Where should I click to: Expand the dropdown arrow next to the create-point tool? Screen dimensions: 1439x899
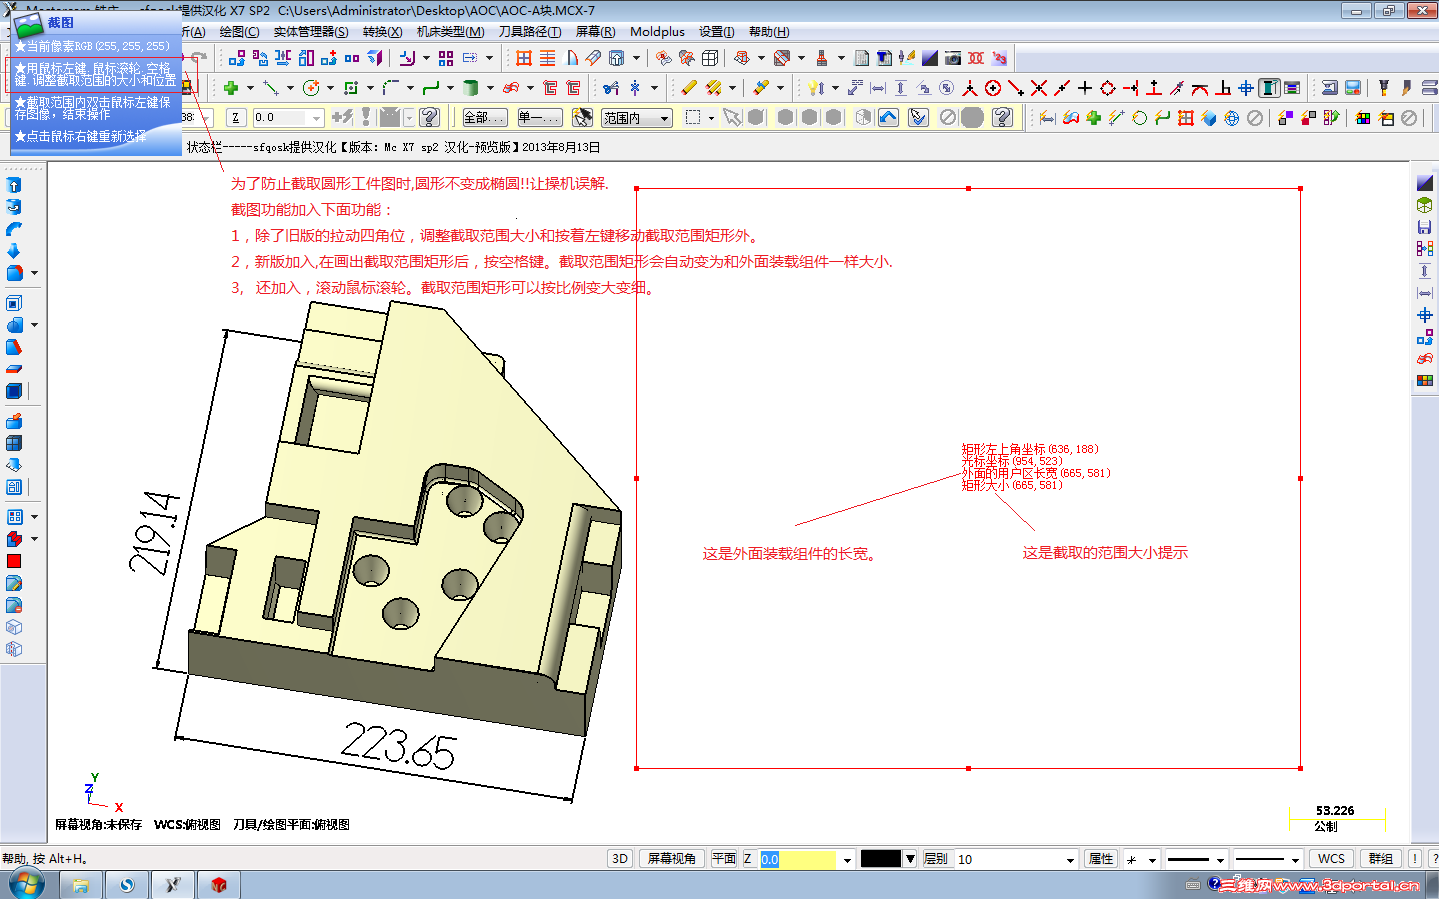(250, 88)
